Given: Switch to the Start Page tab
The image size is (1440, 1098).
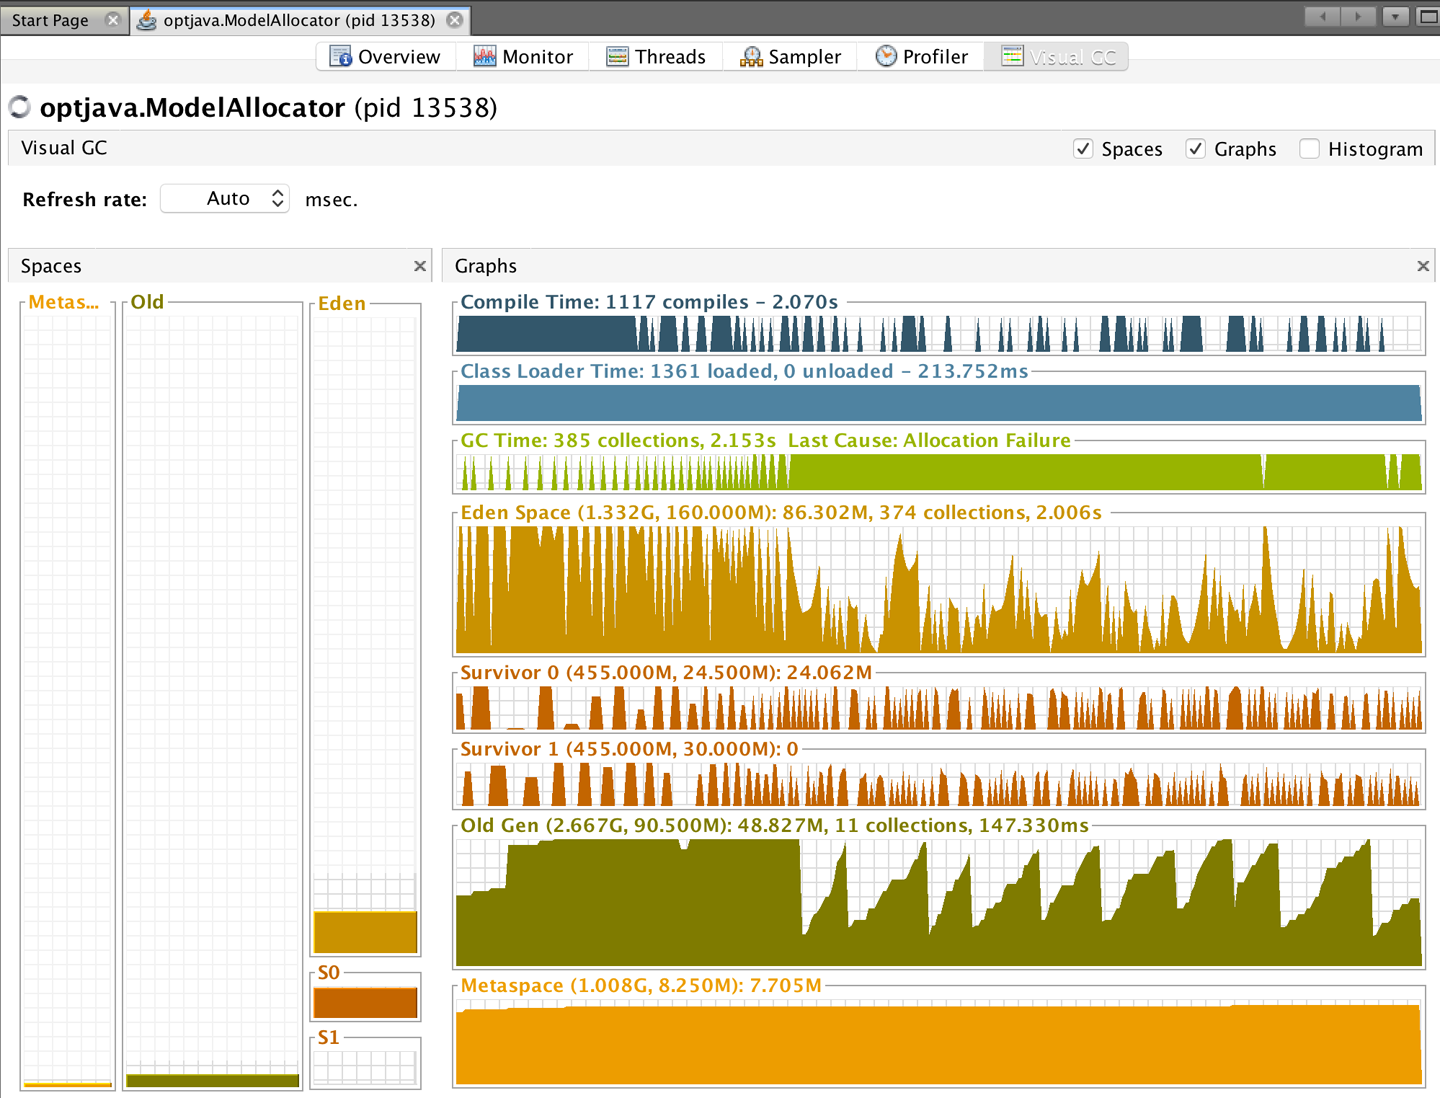Looking at the screenshot, I should pos(51,20).
